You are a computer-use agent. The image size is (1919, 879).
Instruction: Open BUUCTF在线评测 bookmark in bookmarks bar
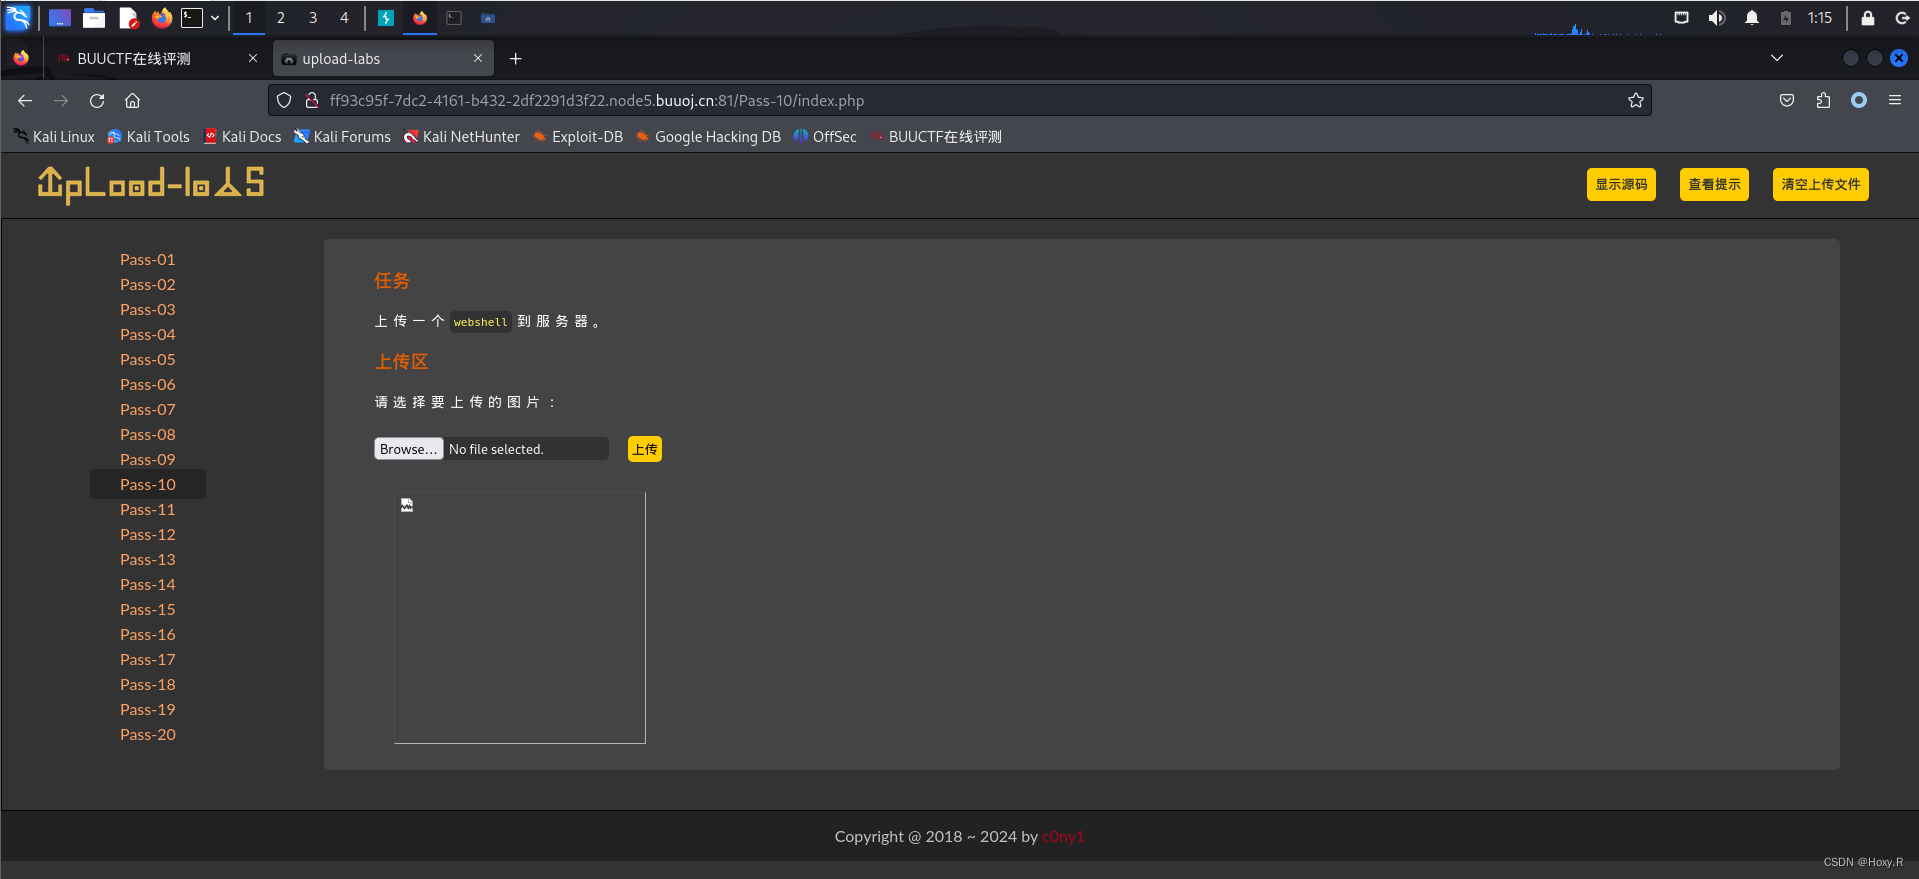935,137
